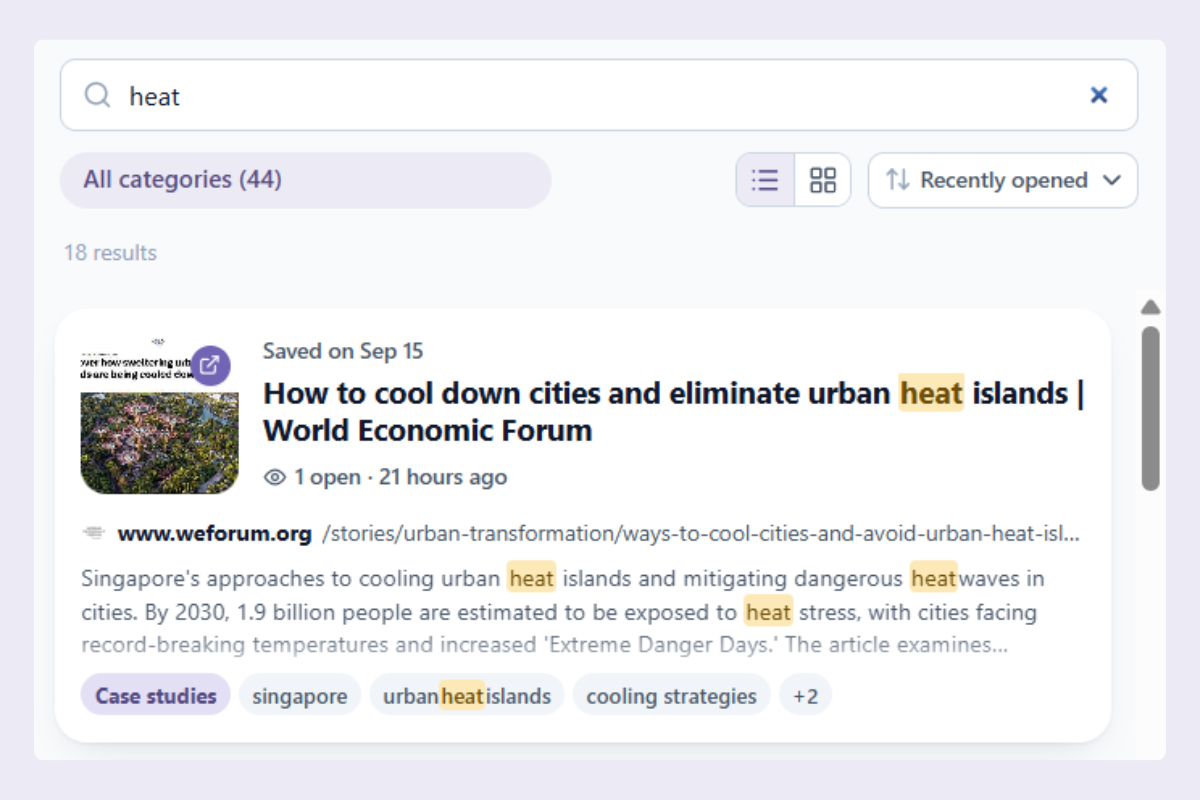1200x800 pixels.
Task: Click the article summary paragraph
Action: point(562,612)
